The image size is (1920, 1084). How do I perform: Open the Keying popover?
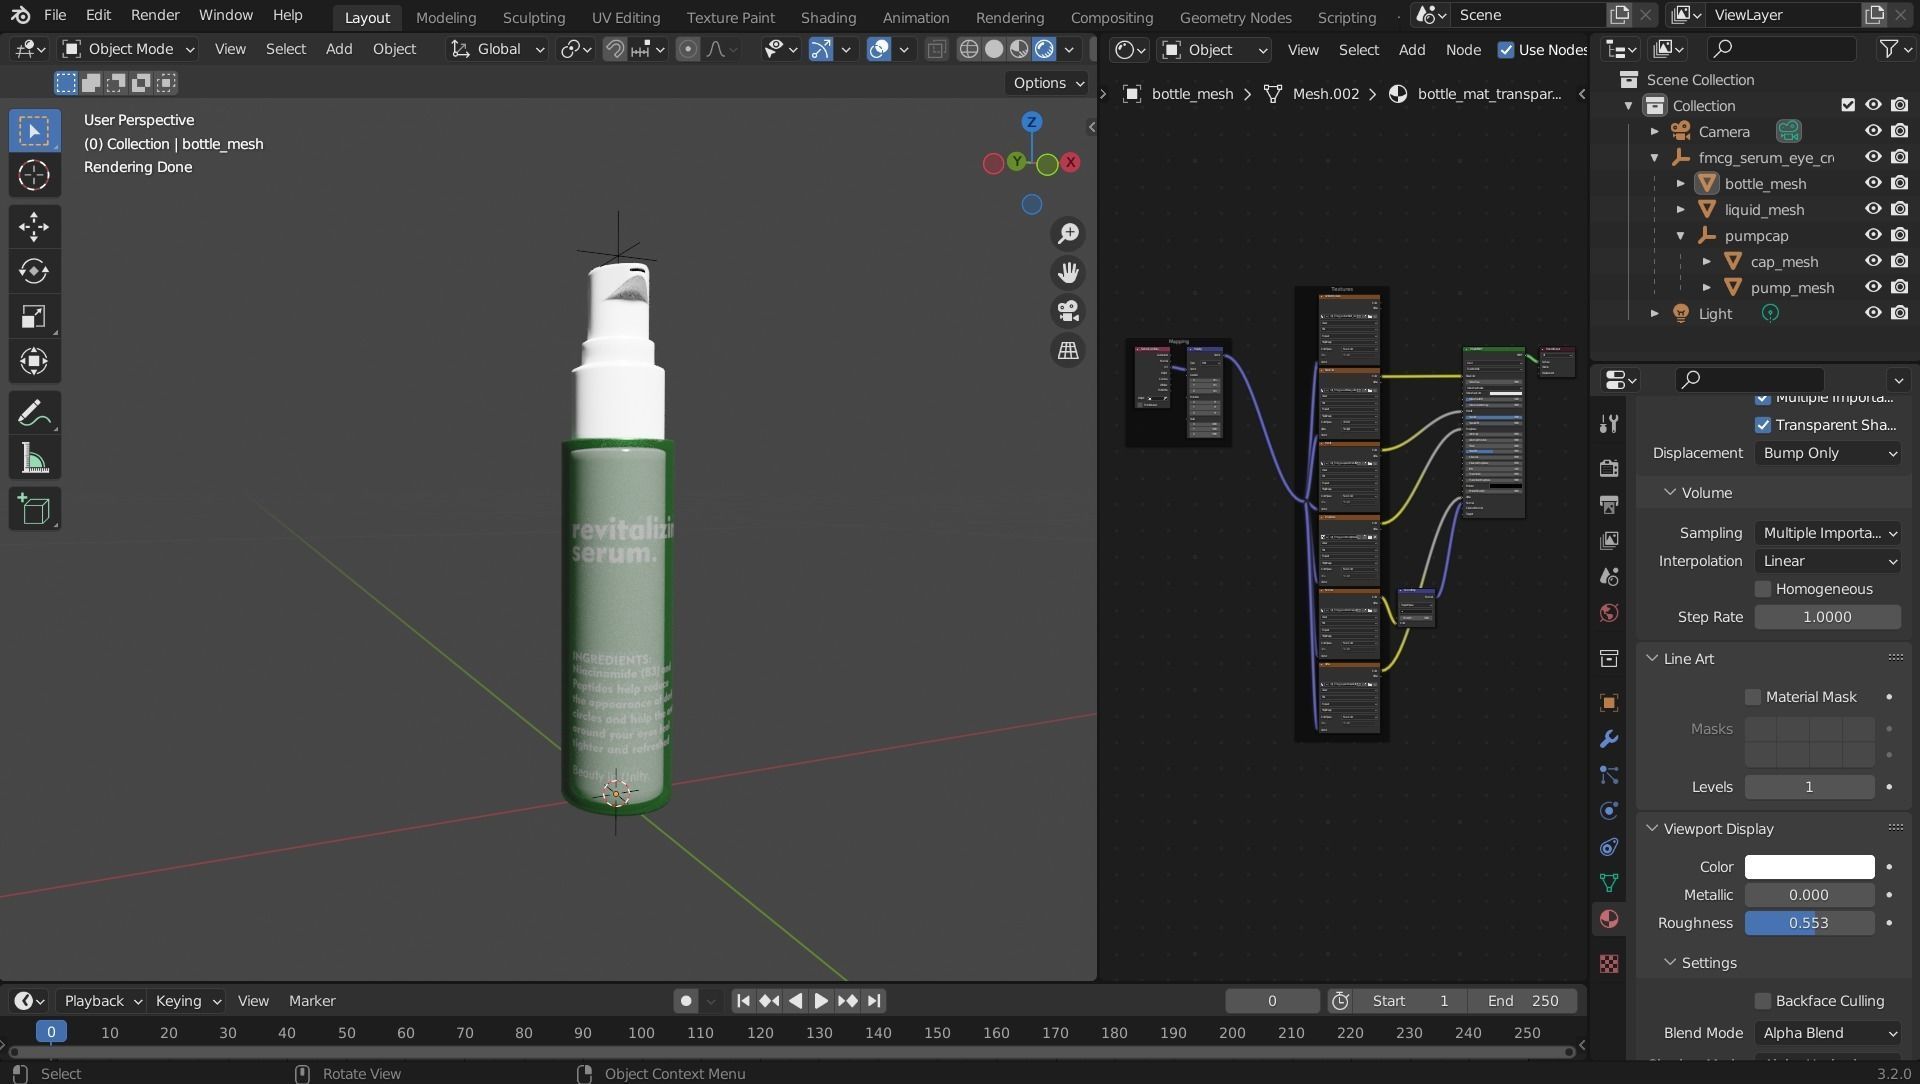187,1001
